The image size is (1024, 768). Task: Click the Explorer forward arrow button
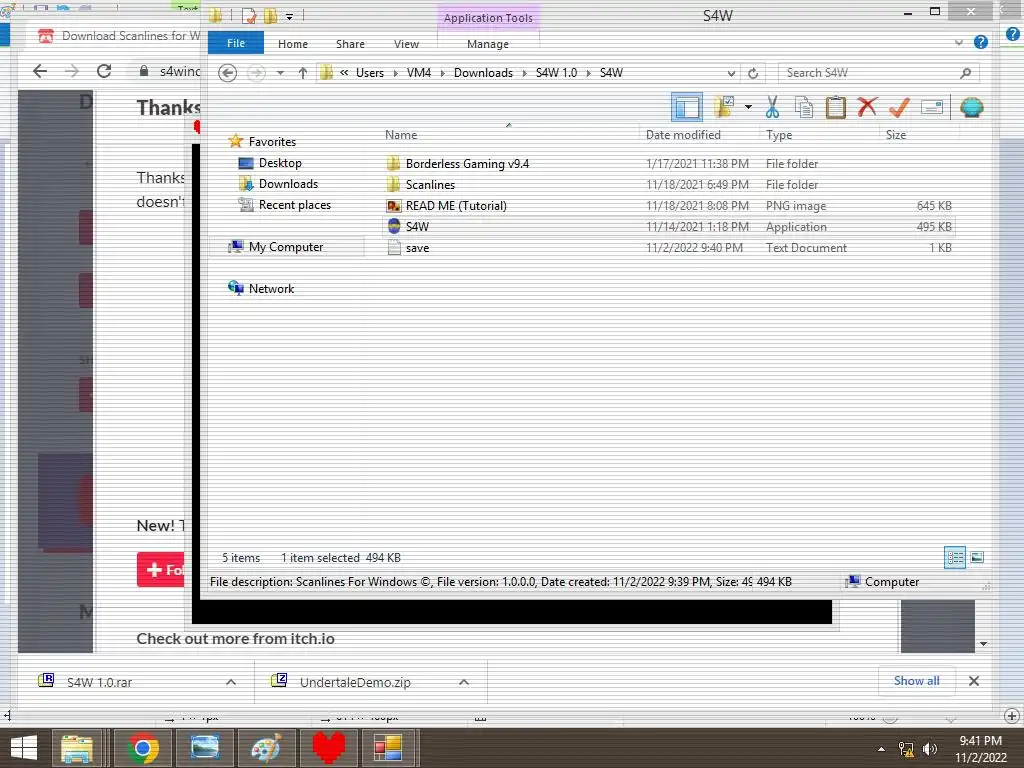[x=256, y=72]
